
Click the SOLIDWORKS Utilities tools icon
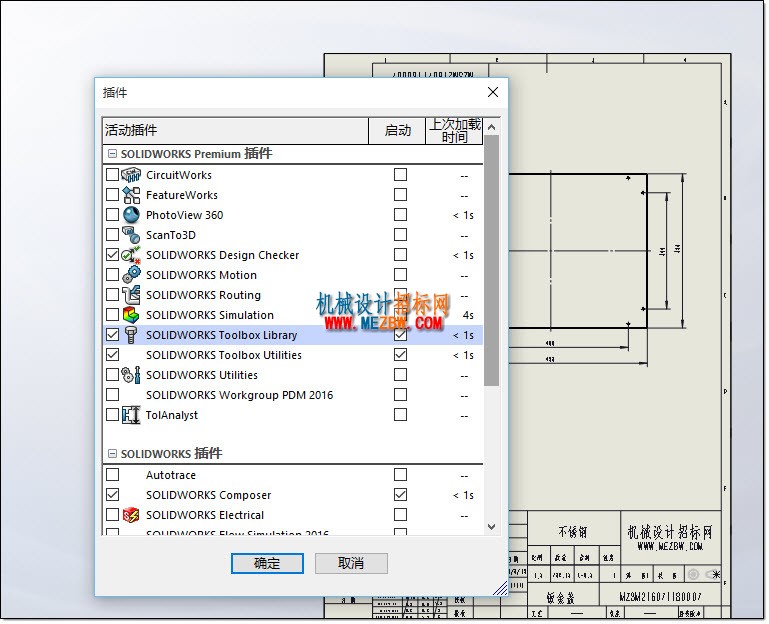(x=131, y=375)
